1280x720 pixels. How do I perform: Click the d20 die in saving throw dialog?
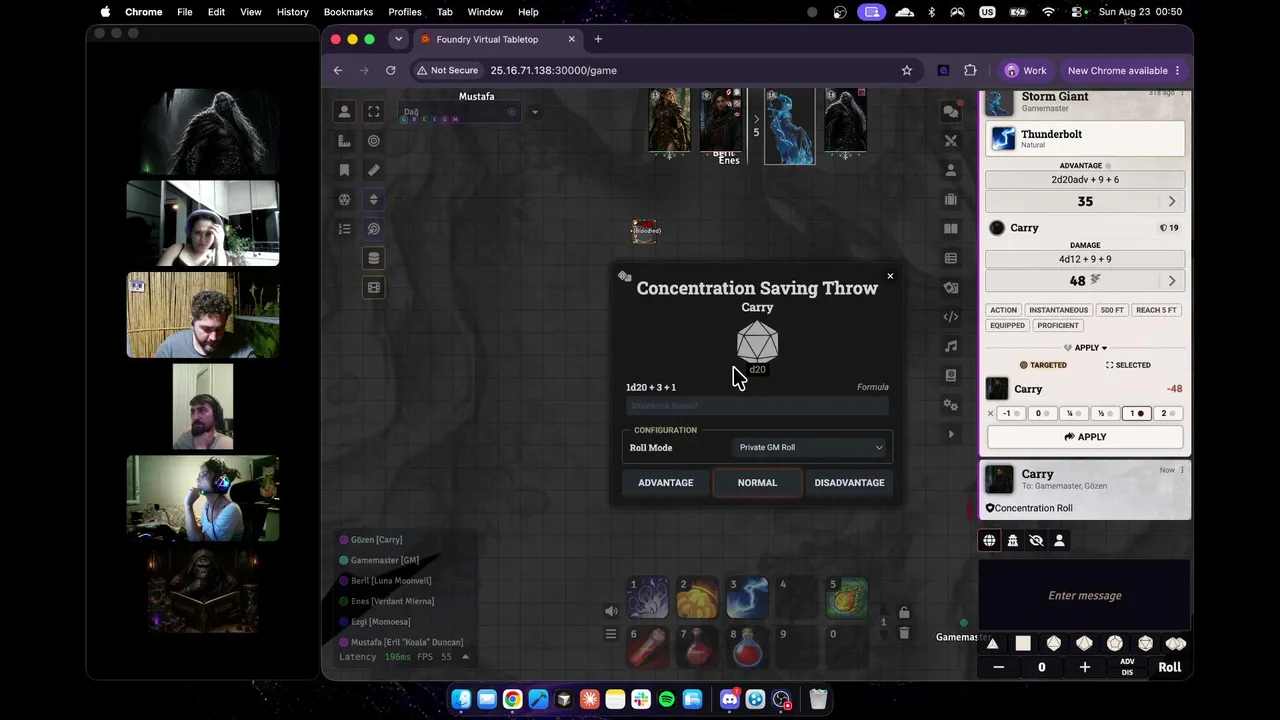757,343
